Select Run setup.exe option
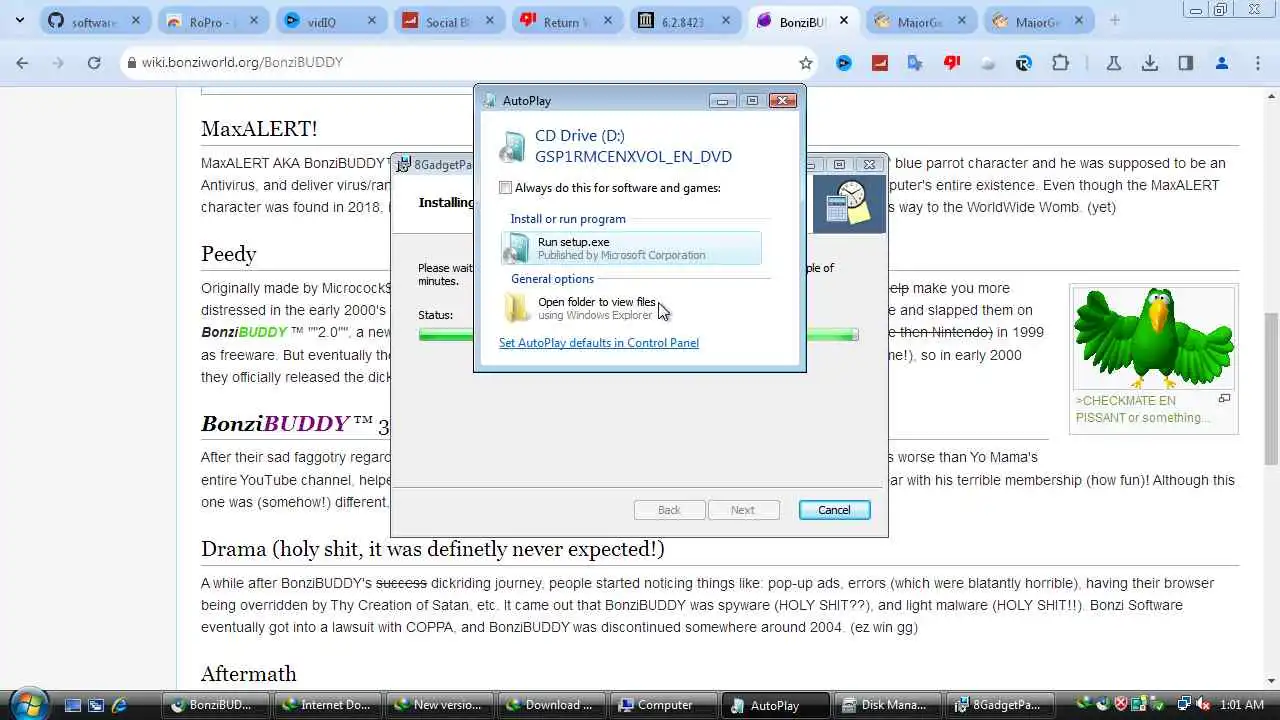The image size is (1280, 720). [631, 248]
